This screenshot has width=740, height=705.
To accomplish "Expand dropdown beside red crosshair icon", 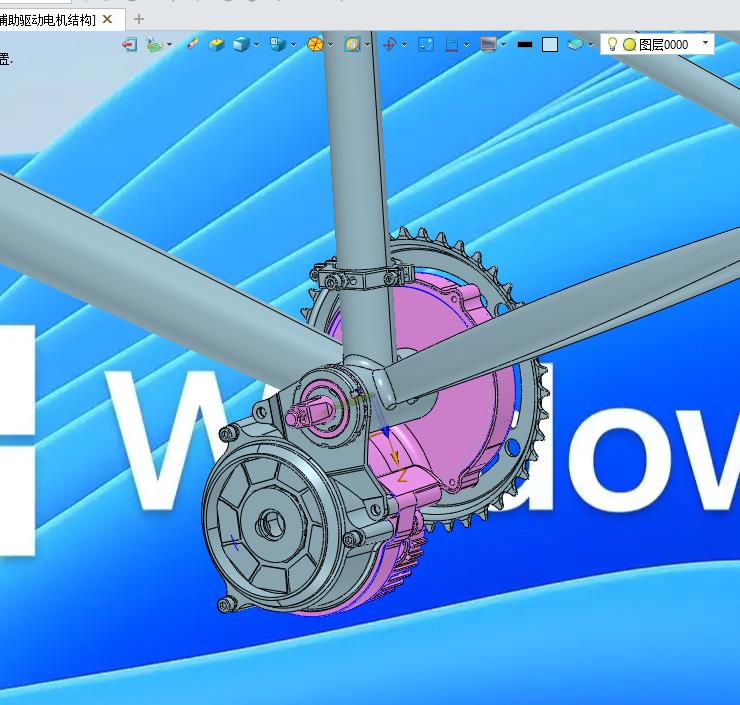I will [x=404, y=45].
